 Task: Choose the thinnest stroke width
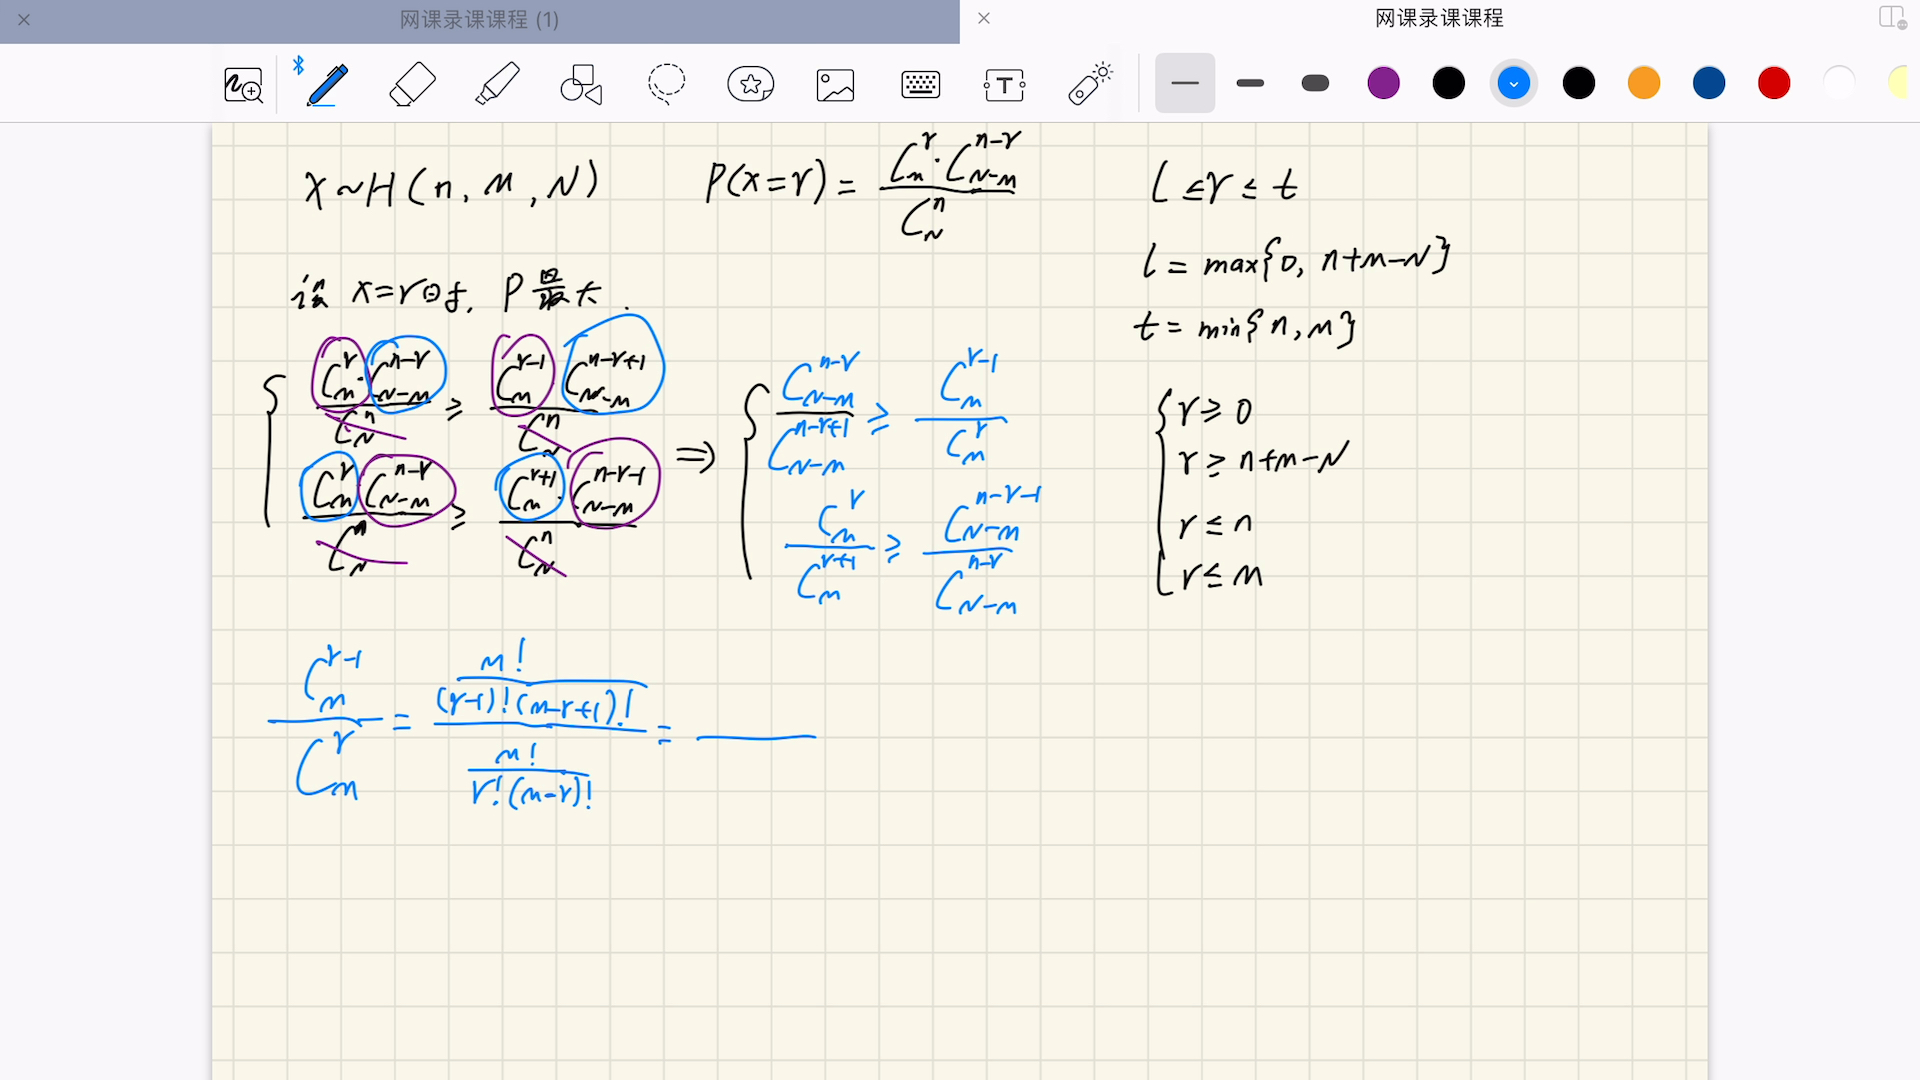click(1185, 83)
